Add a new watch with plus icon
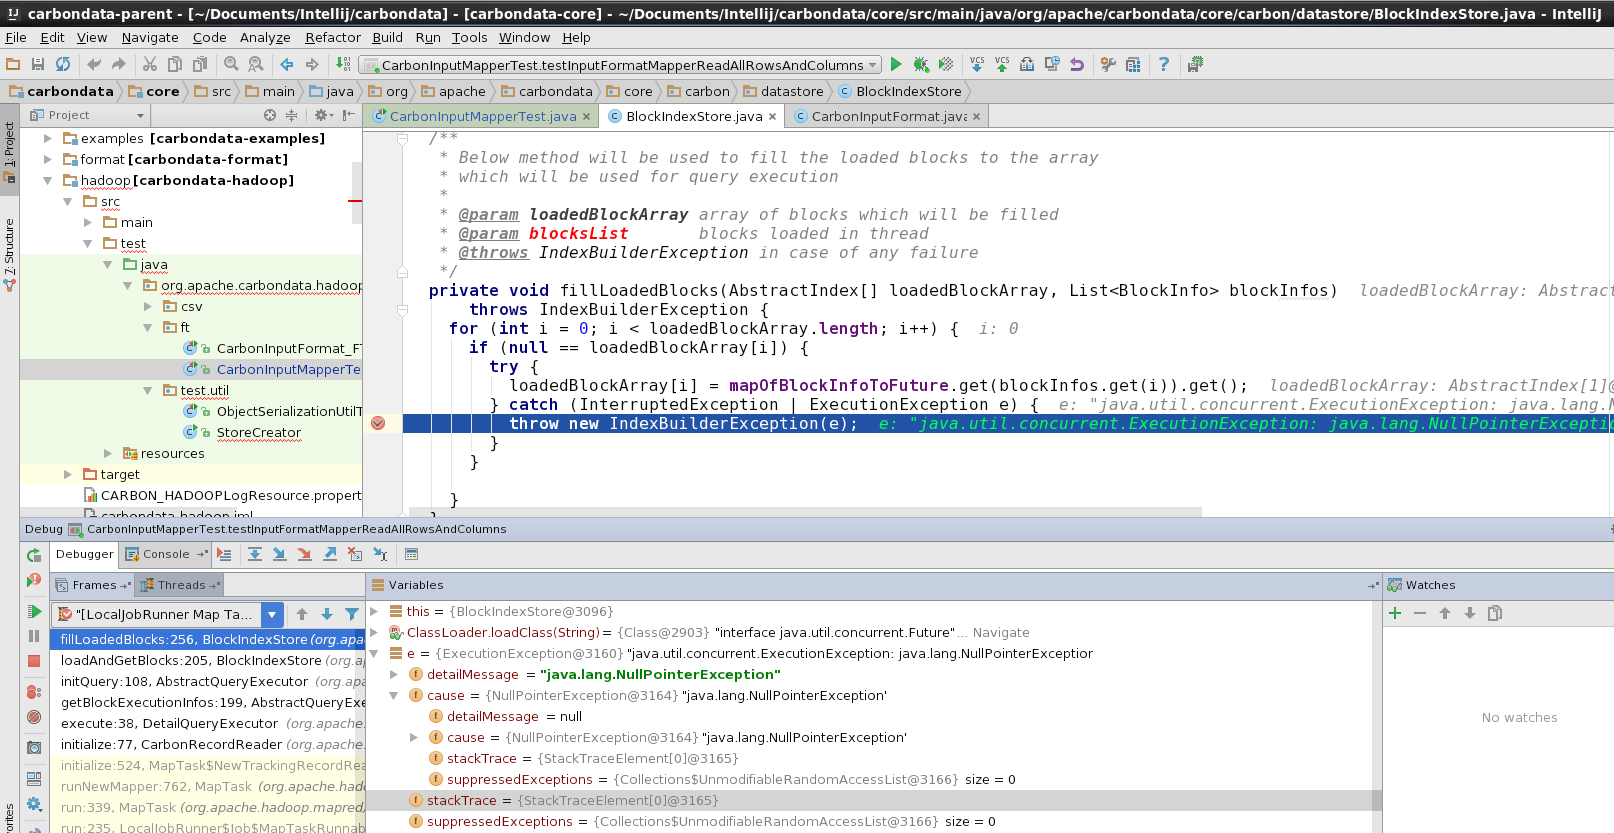The width and height of the screenshot is (1614, 833). 1395,613
